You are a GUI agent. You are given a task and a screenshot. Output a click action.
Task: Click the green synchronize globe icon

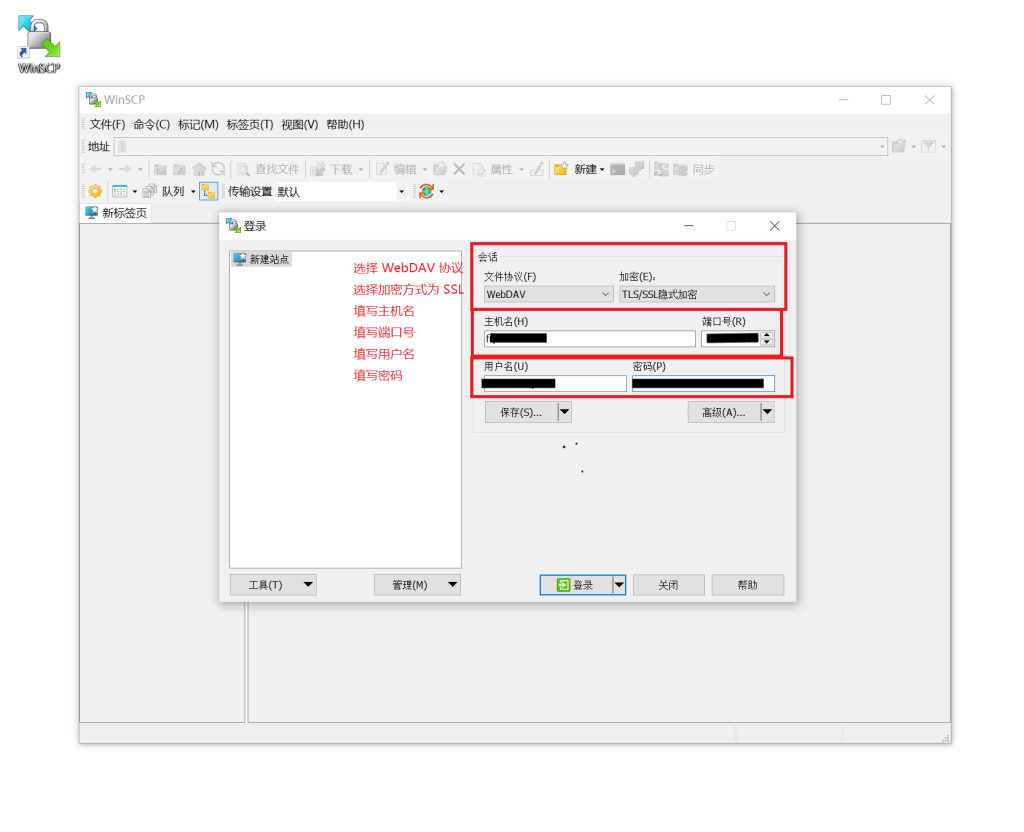427,191
